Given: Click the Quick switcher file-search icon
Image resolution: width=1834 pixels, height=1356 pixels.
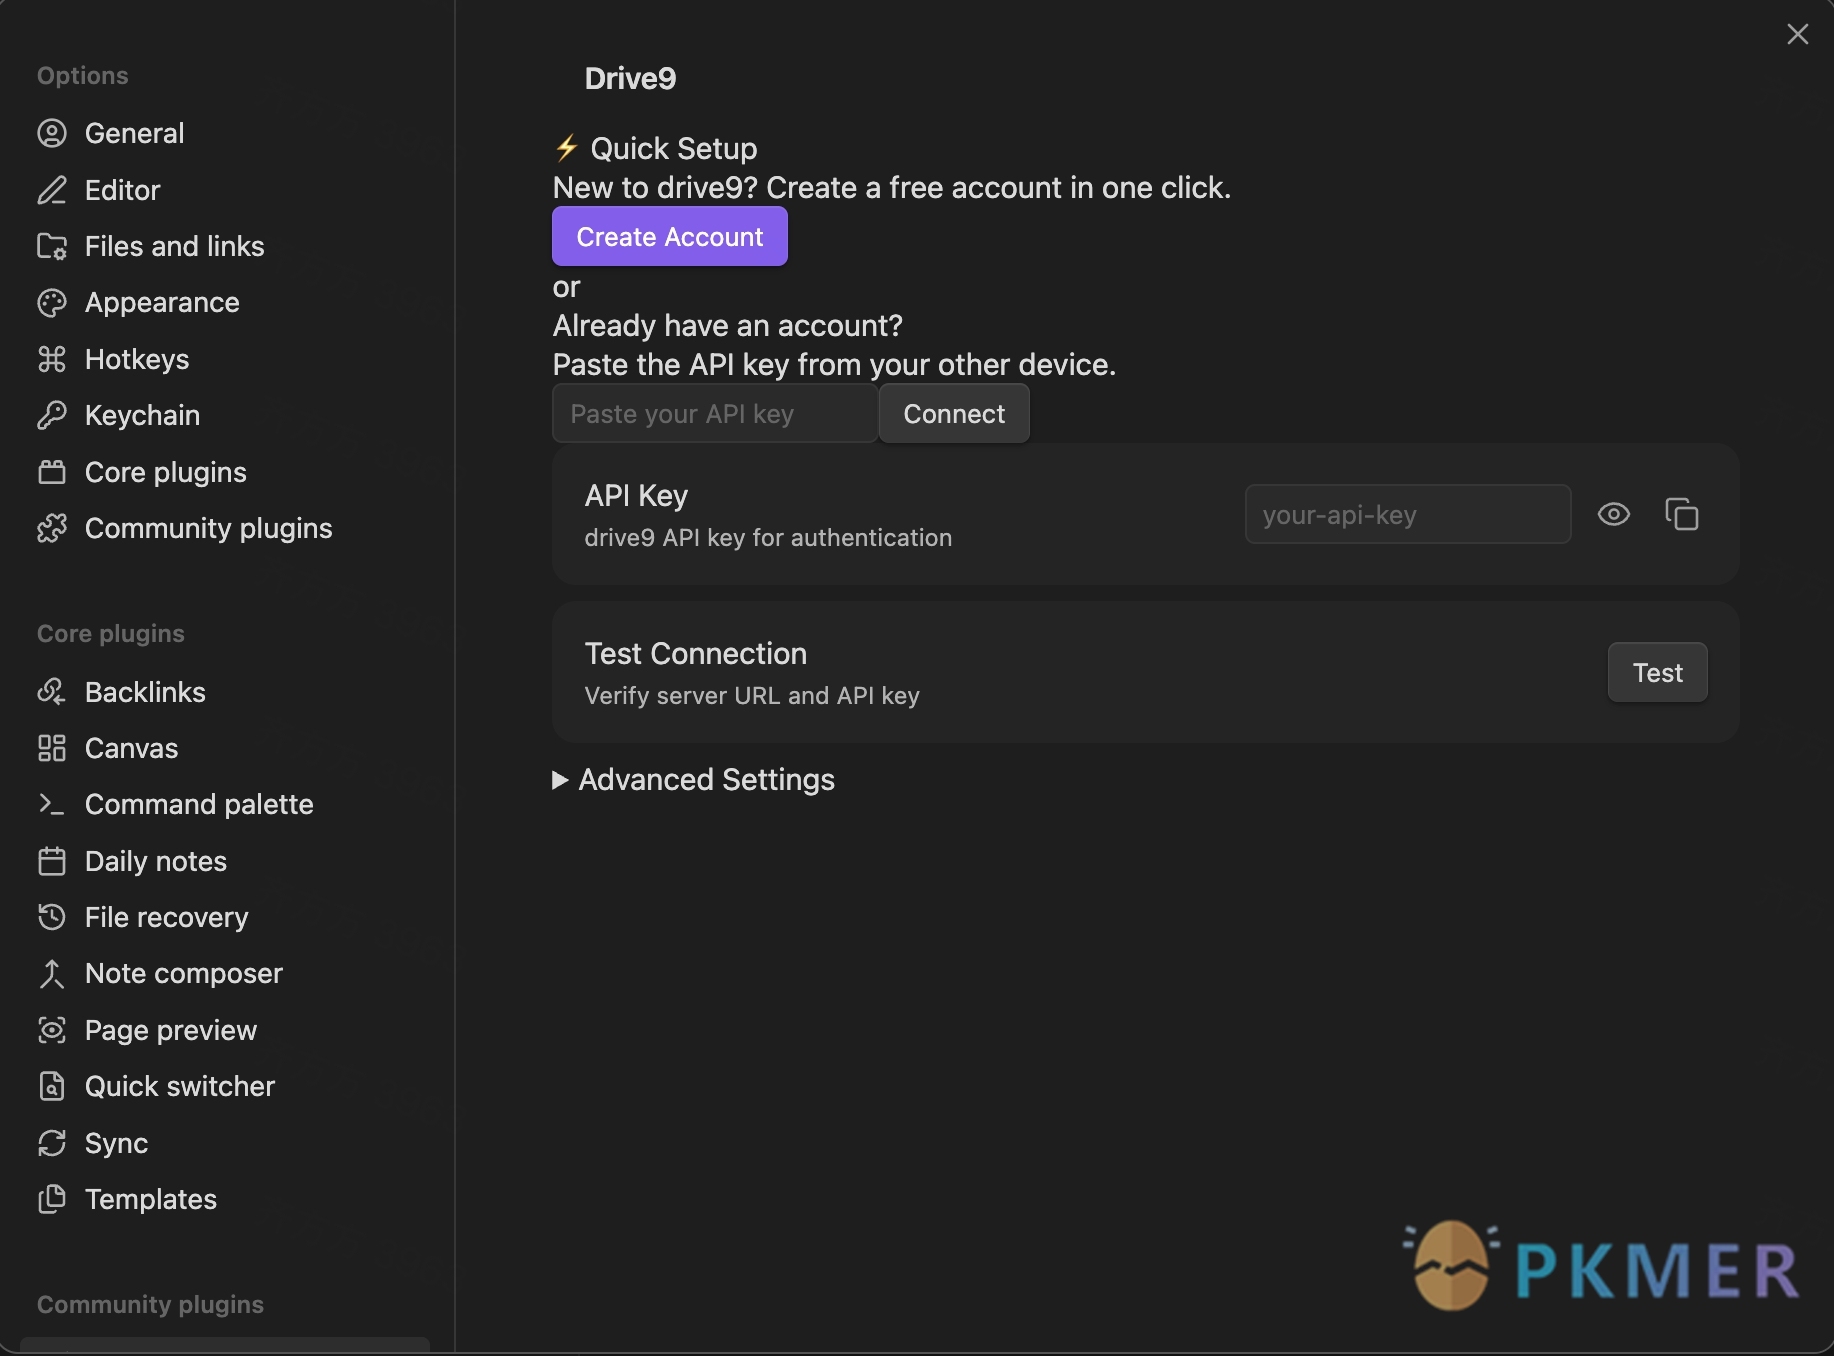Looking at the screenshot, I should [x=52, y=1086].
